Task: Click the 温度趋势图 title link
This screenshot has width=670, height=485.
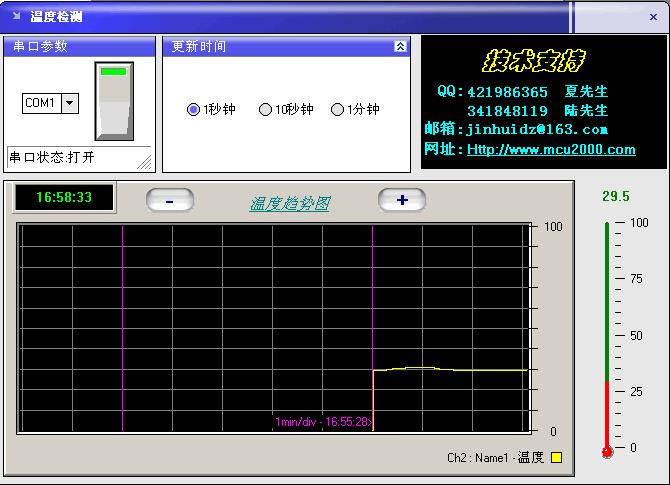Action: point(290,204)
